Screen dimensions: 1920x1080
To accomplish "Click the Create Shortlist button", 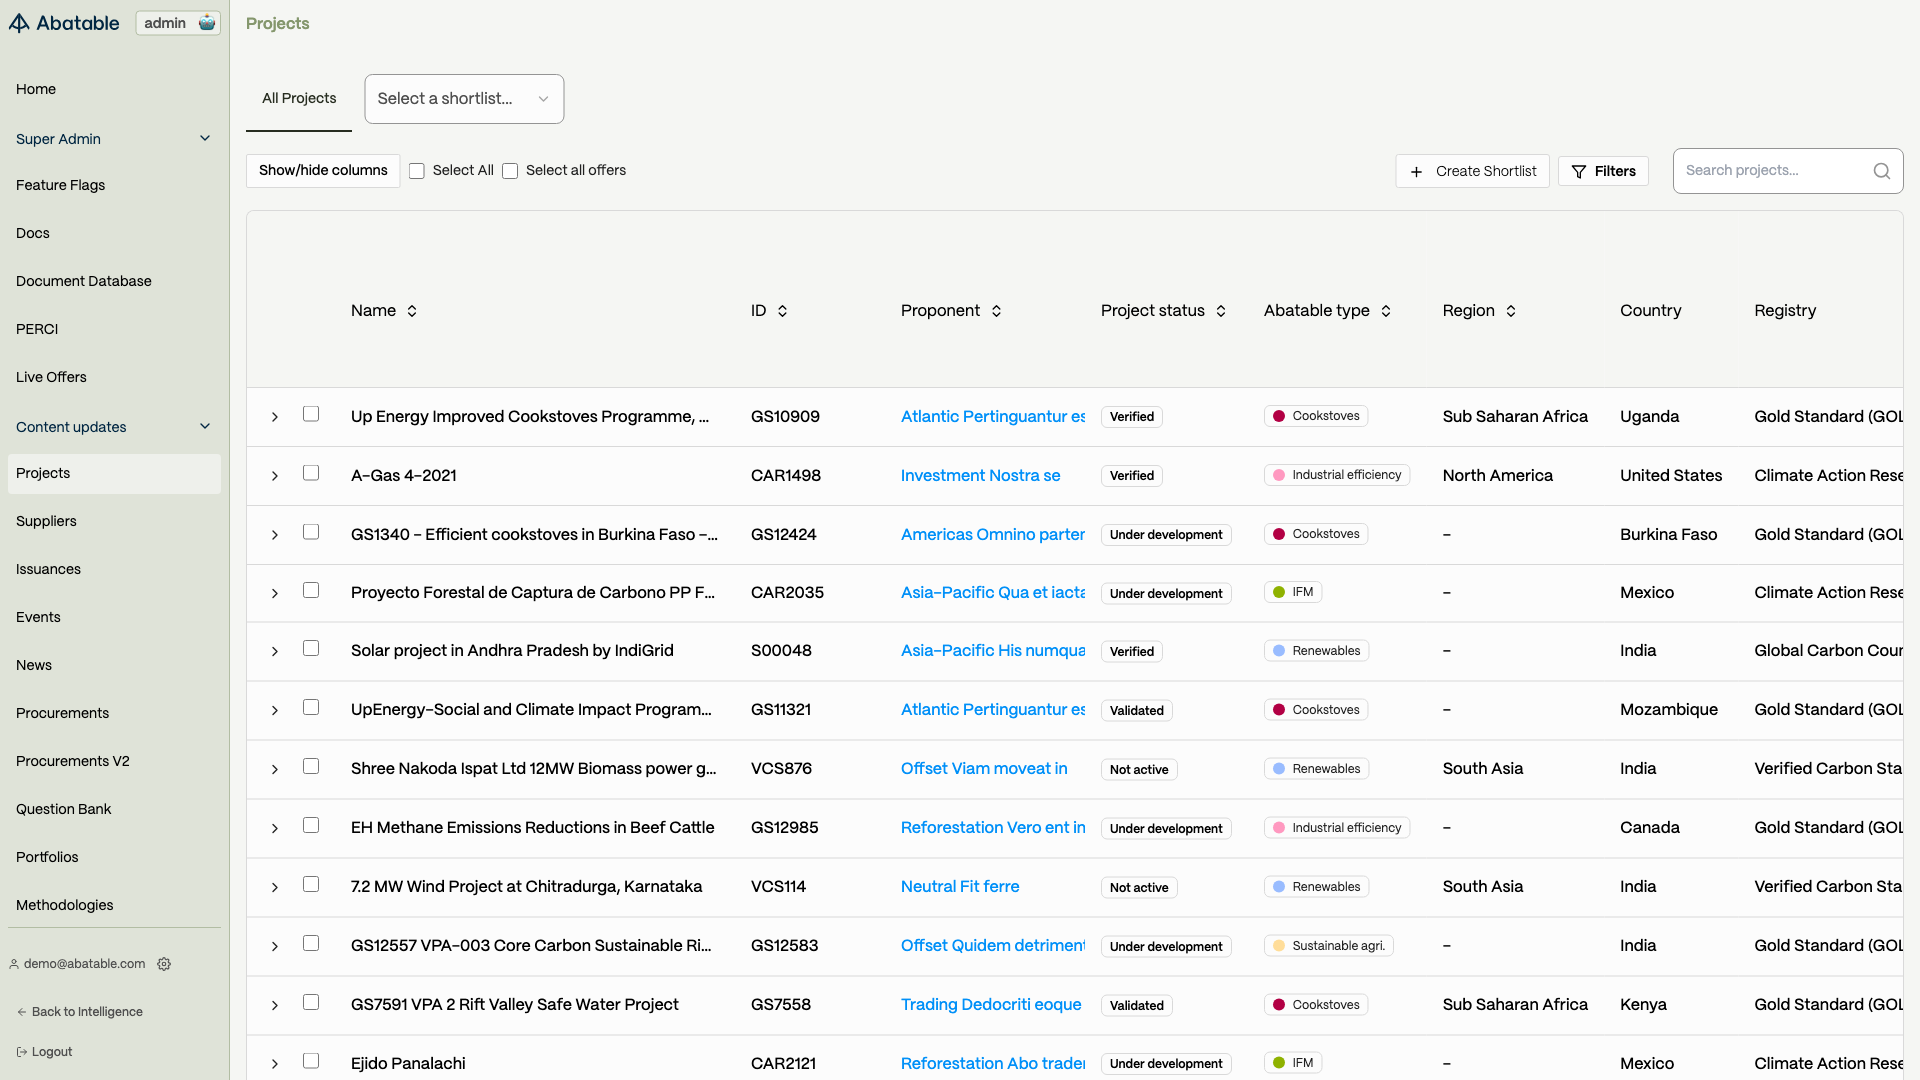I will (x=1472, y=171).
